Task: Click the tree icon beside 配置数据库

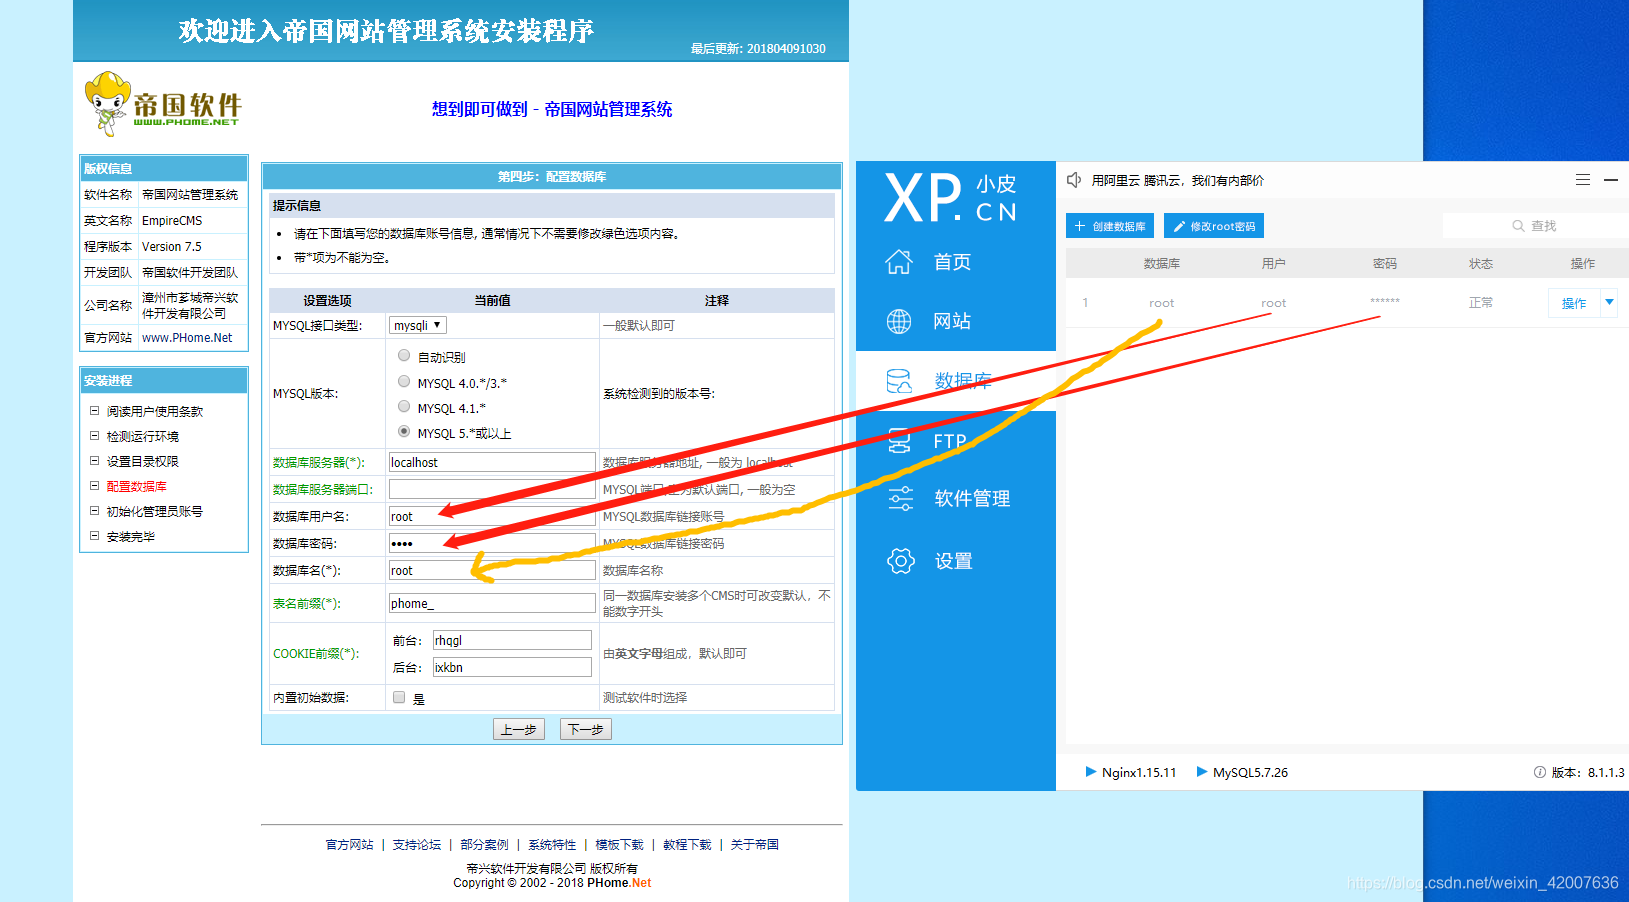Action: [94, 486]
